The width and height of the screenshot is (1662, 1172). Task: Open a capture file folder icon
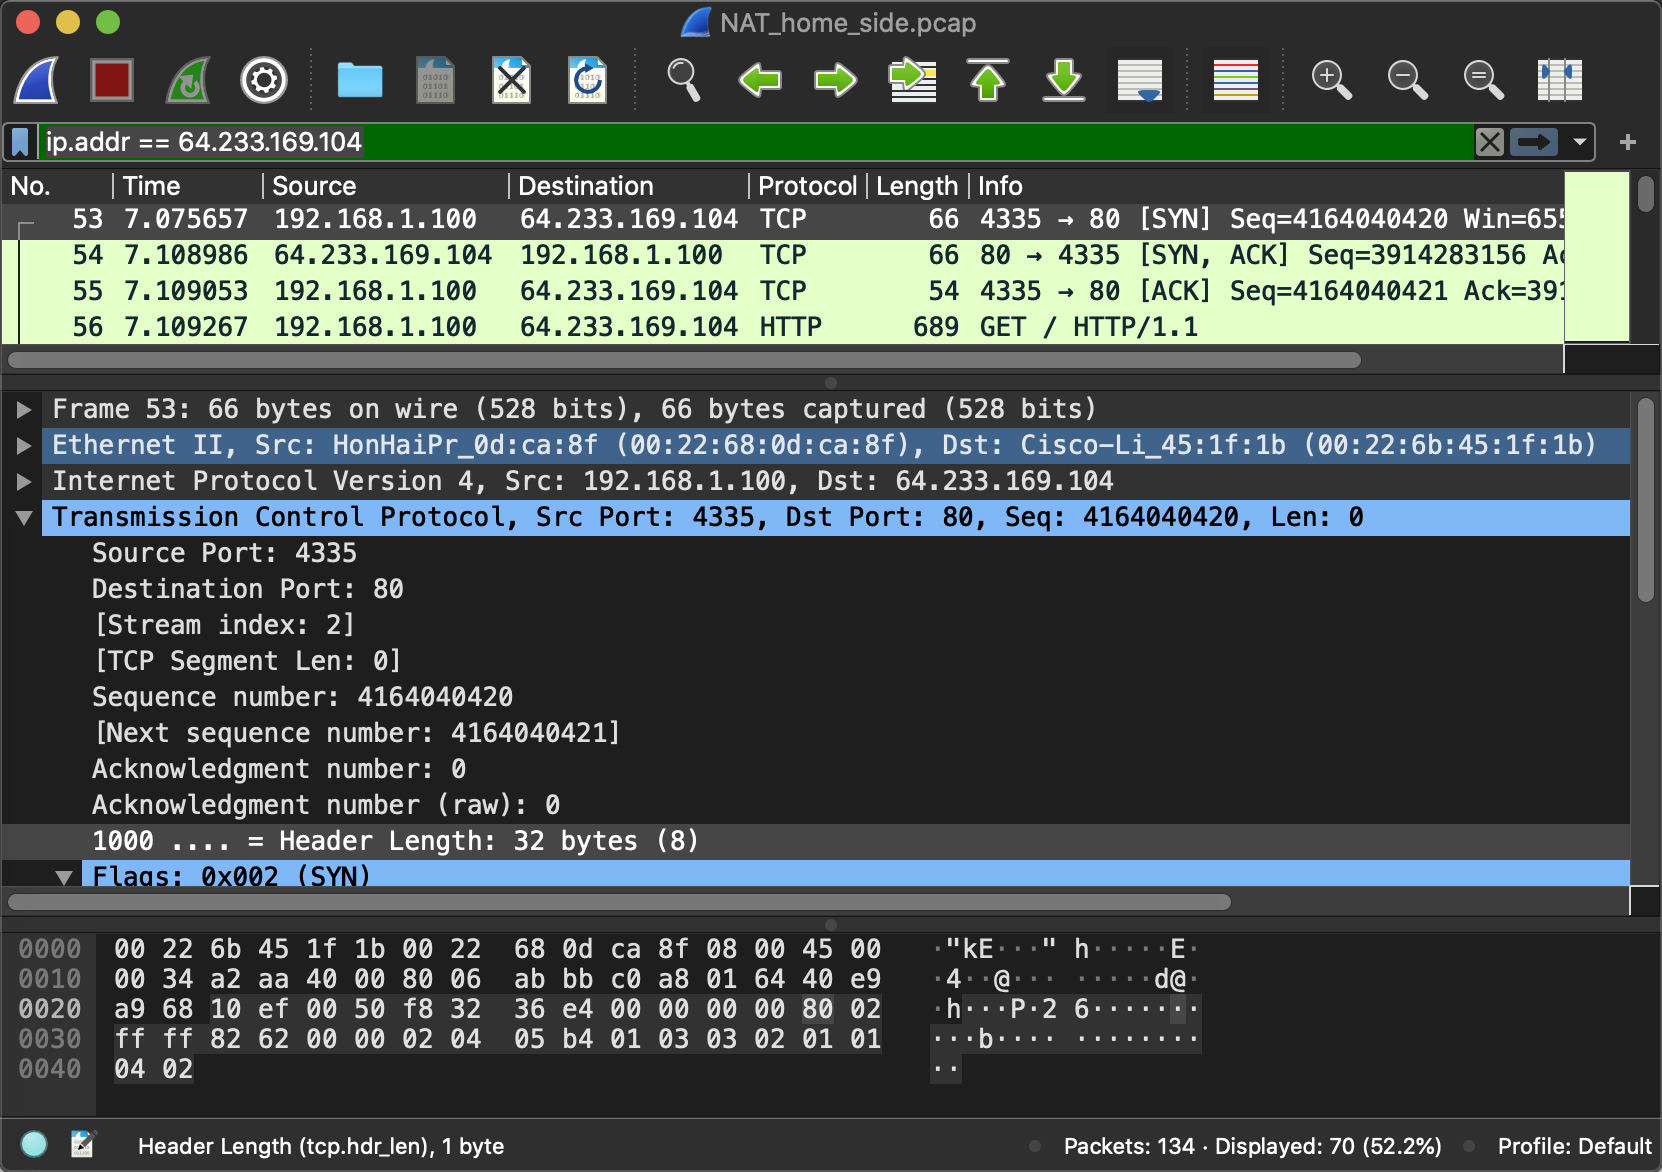pos(360,80)
